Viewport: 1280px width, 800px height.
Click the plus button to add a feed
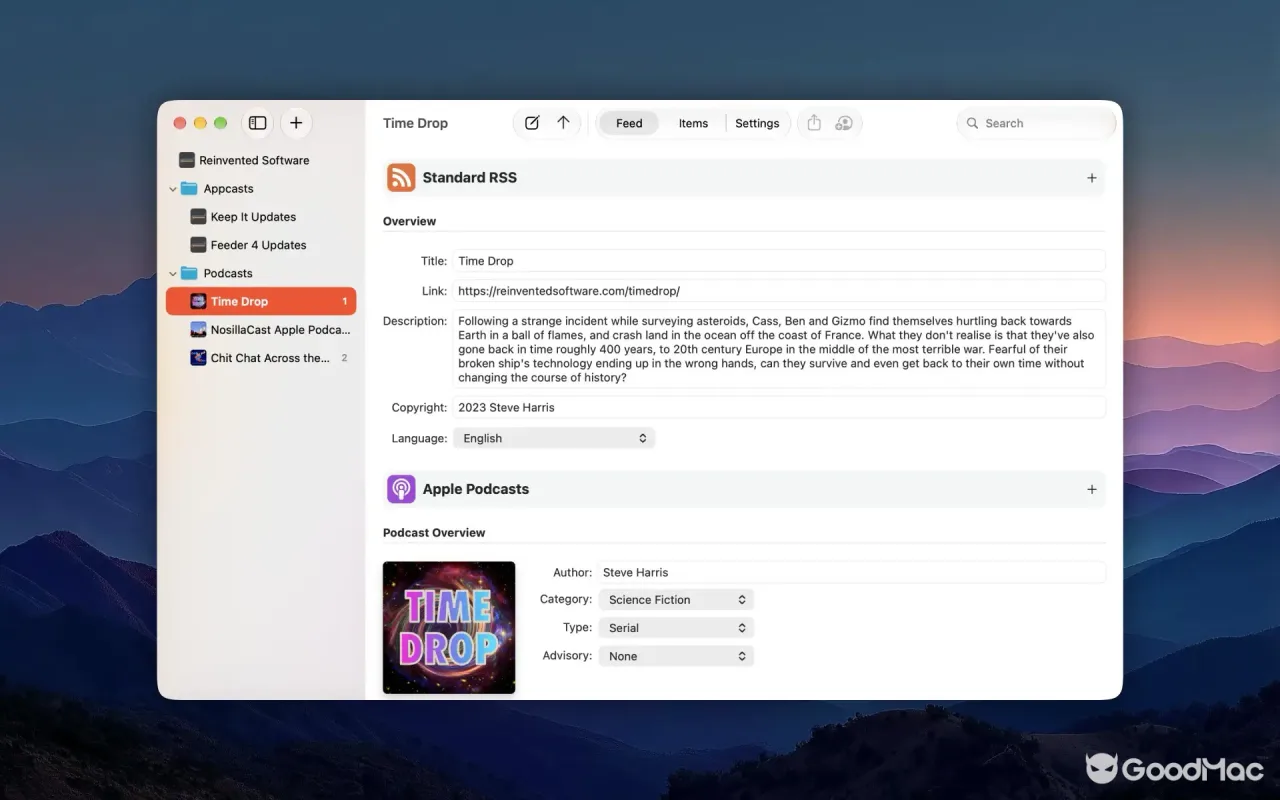[x=296, y=123]
